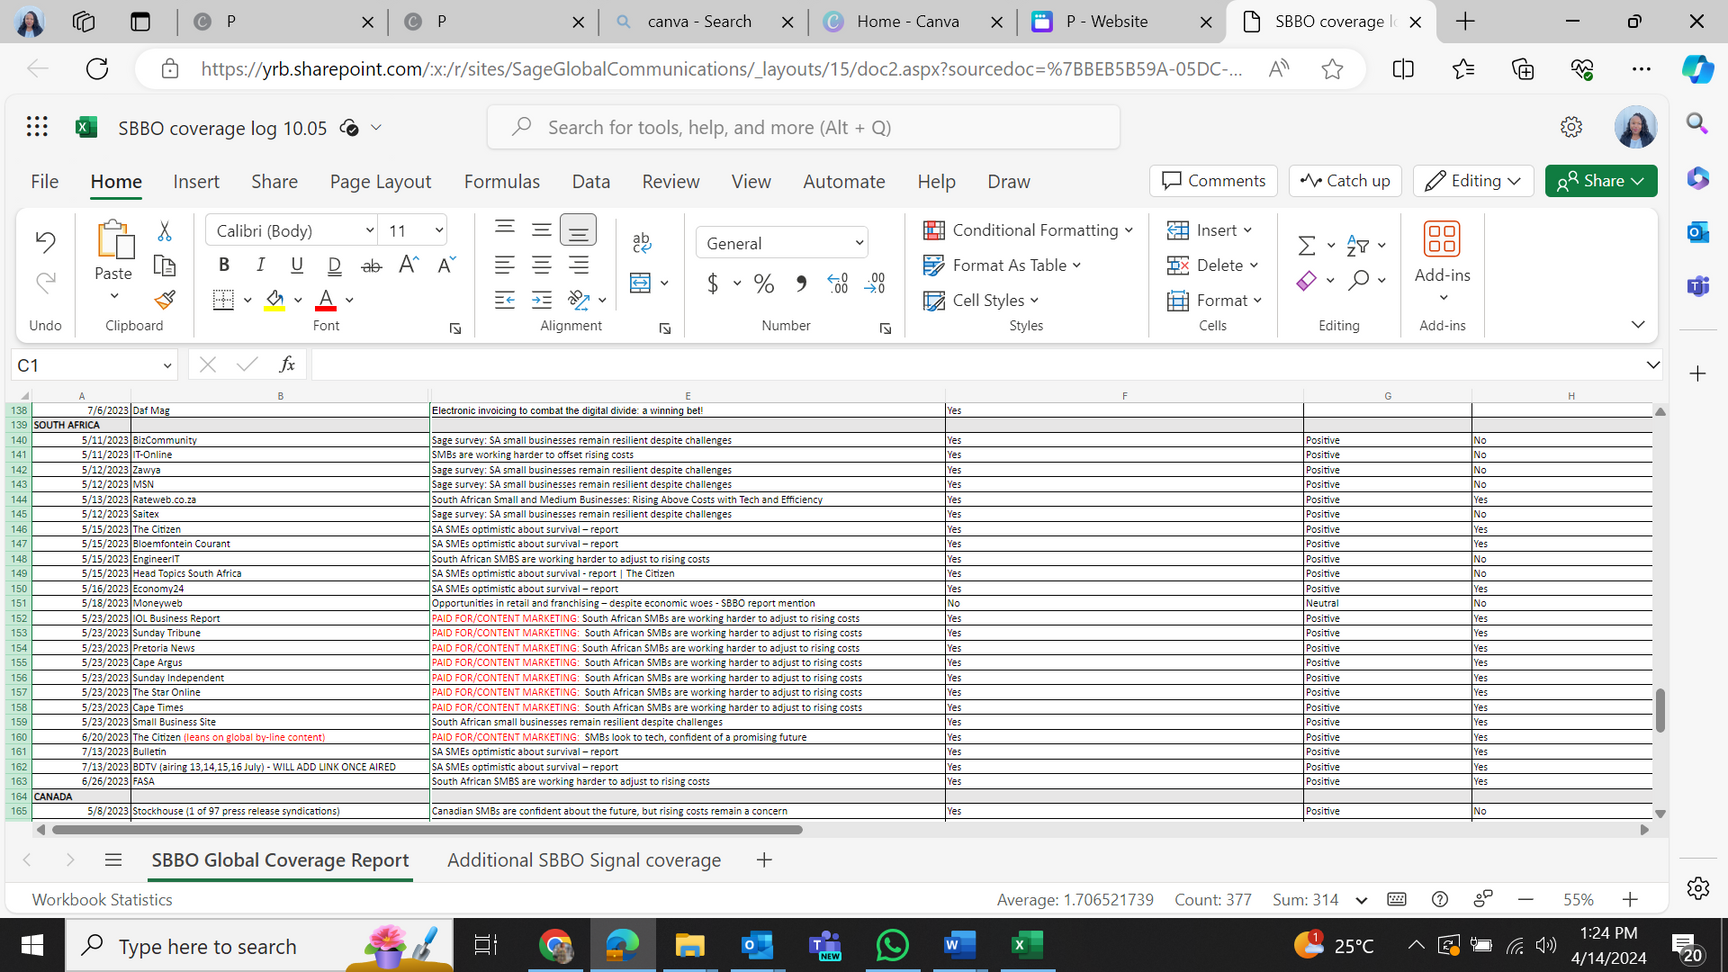Click Workbook Statistics in status bar
Screen dimensions: 1728x972
click(102, 900)
